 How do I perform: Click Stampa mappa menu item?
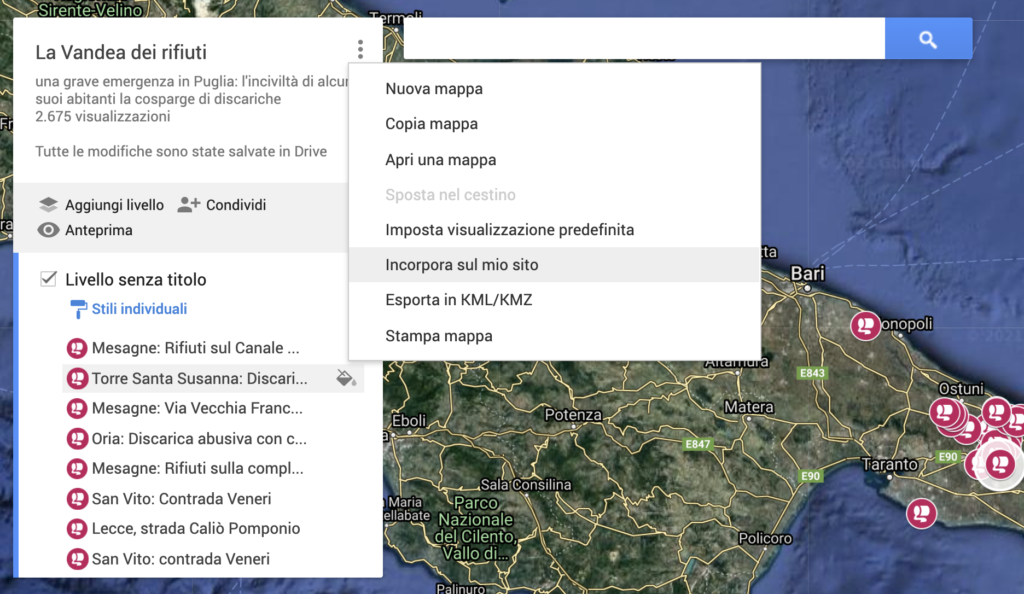(x=554, y=336)
